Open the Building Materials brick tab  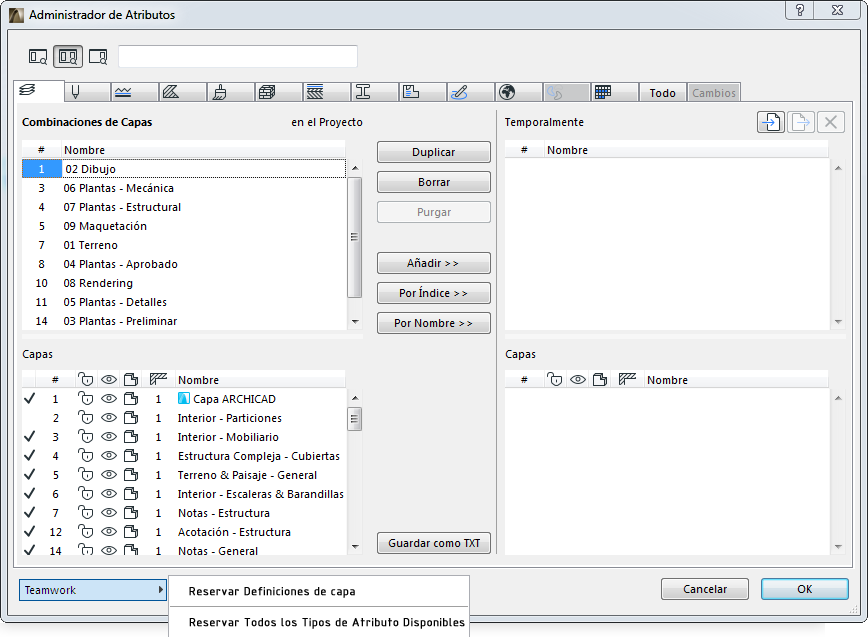tap(278, 92)
